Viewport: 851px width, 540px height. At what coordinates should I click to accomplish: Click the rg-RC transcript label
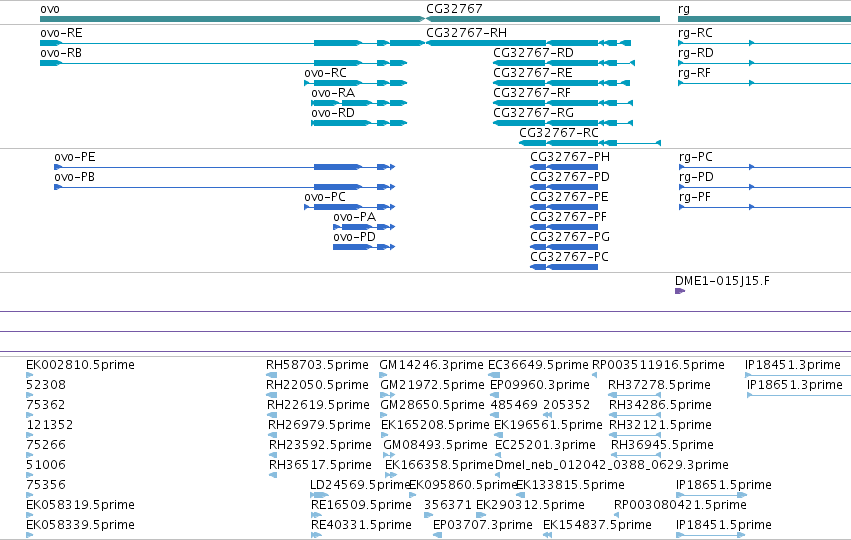click(x=695, y=33)
